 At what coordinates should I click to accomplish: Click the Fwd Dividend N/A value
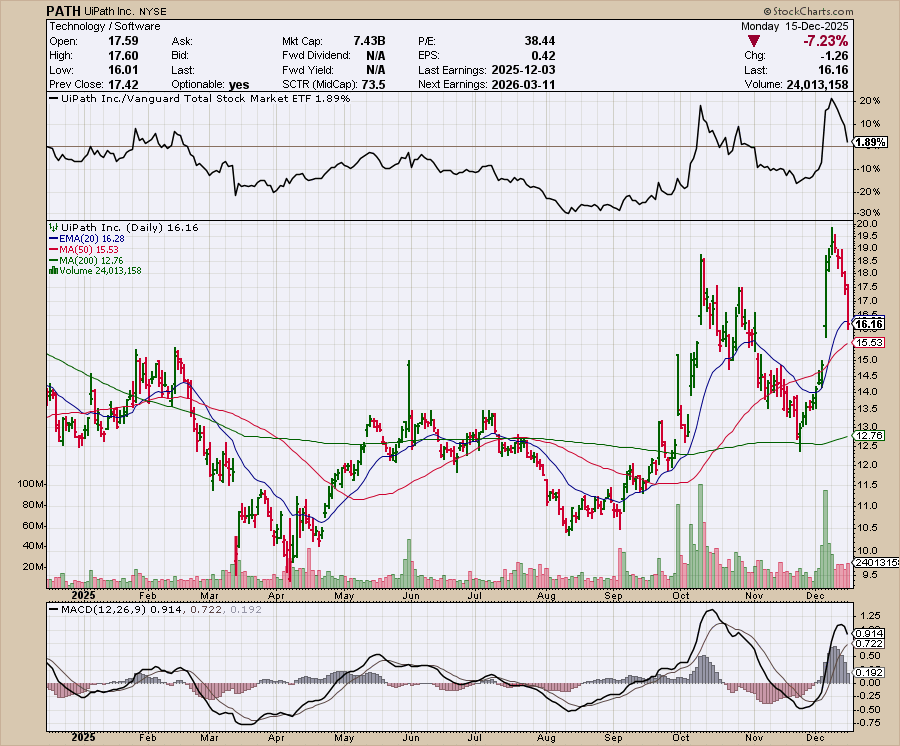coord(376,56)
